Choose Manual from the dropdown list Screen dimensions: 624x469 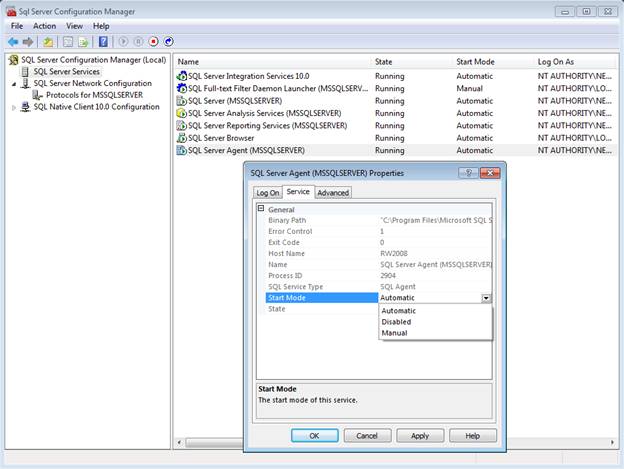(x=435, y=333)
